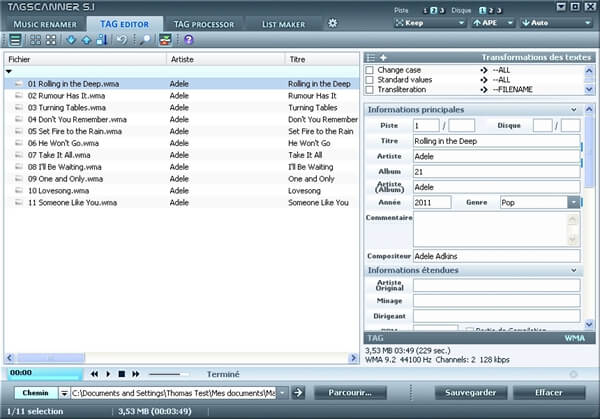Click the sort files toolbar icon
Screen dimensions: 600x419
(102, 40)
